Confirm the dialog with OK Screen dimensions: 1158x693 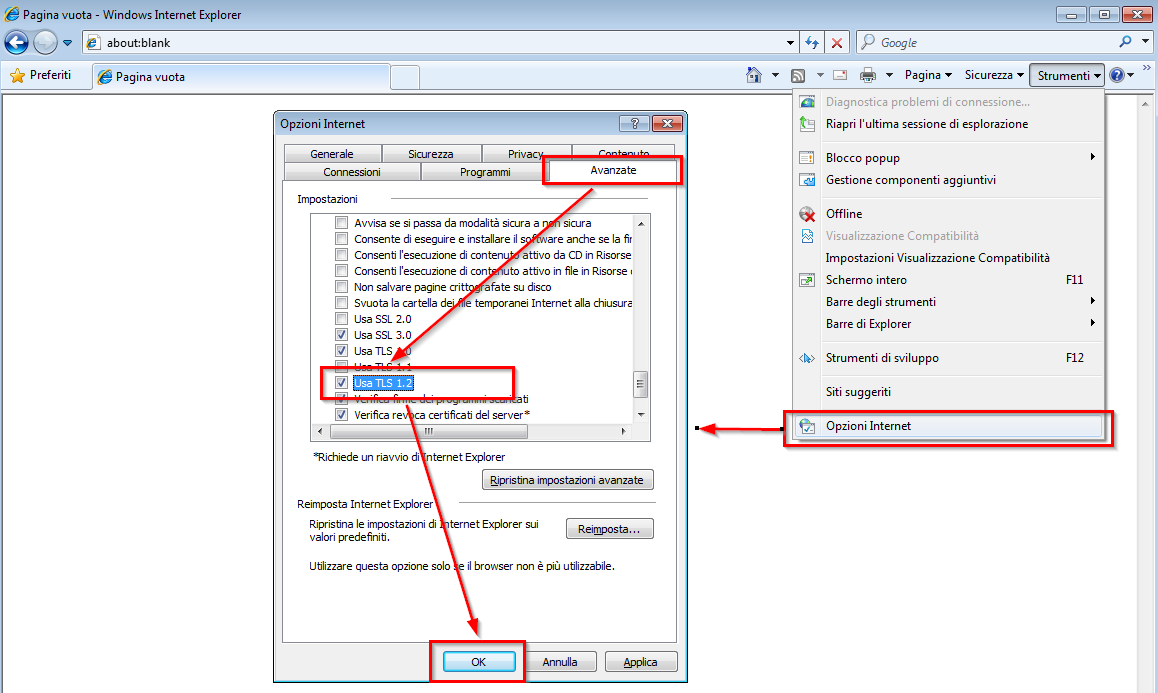[479, 662]
